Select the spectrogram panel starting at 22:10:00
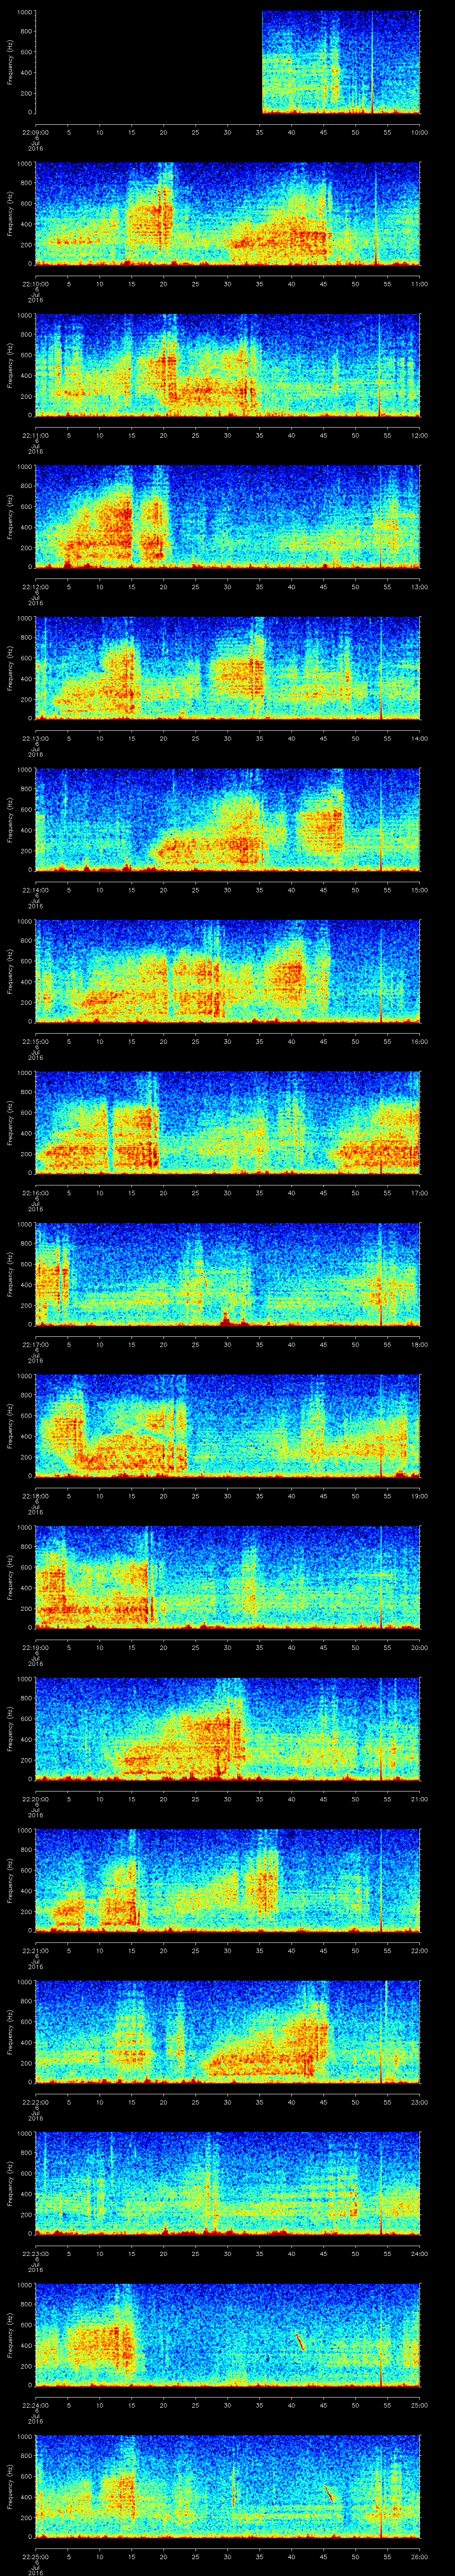455x2576 pixels. pyautogui.click(x=227, y=214)
